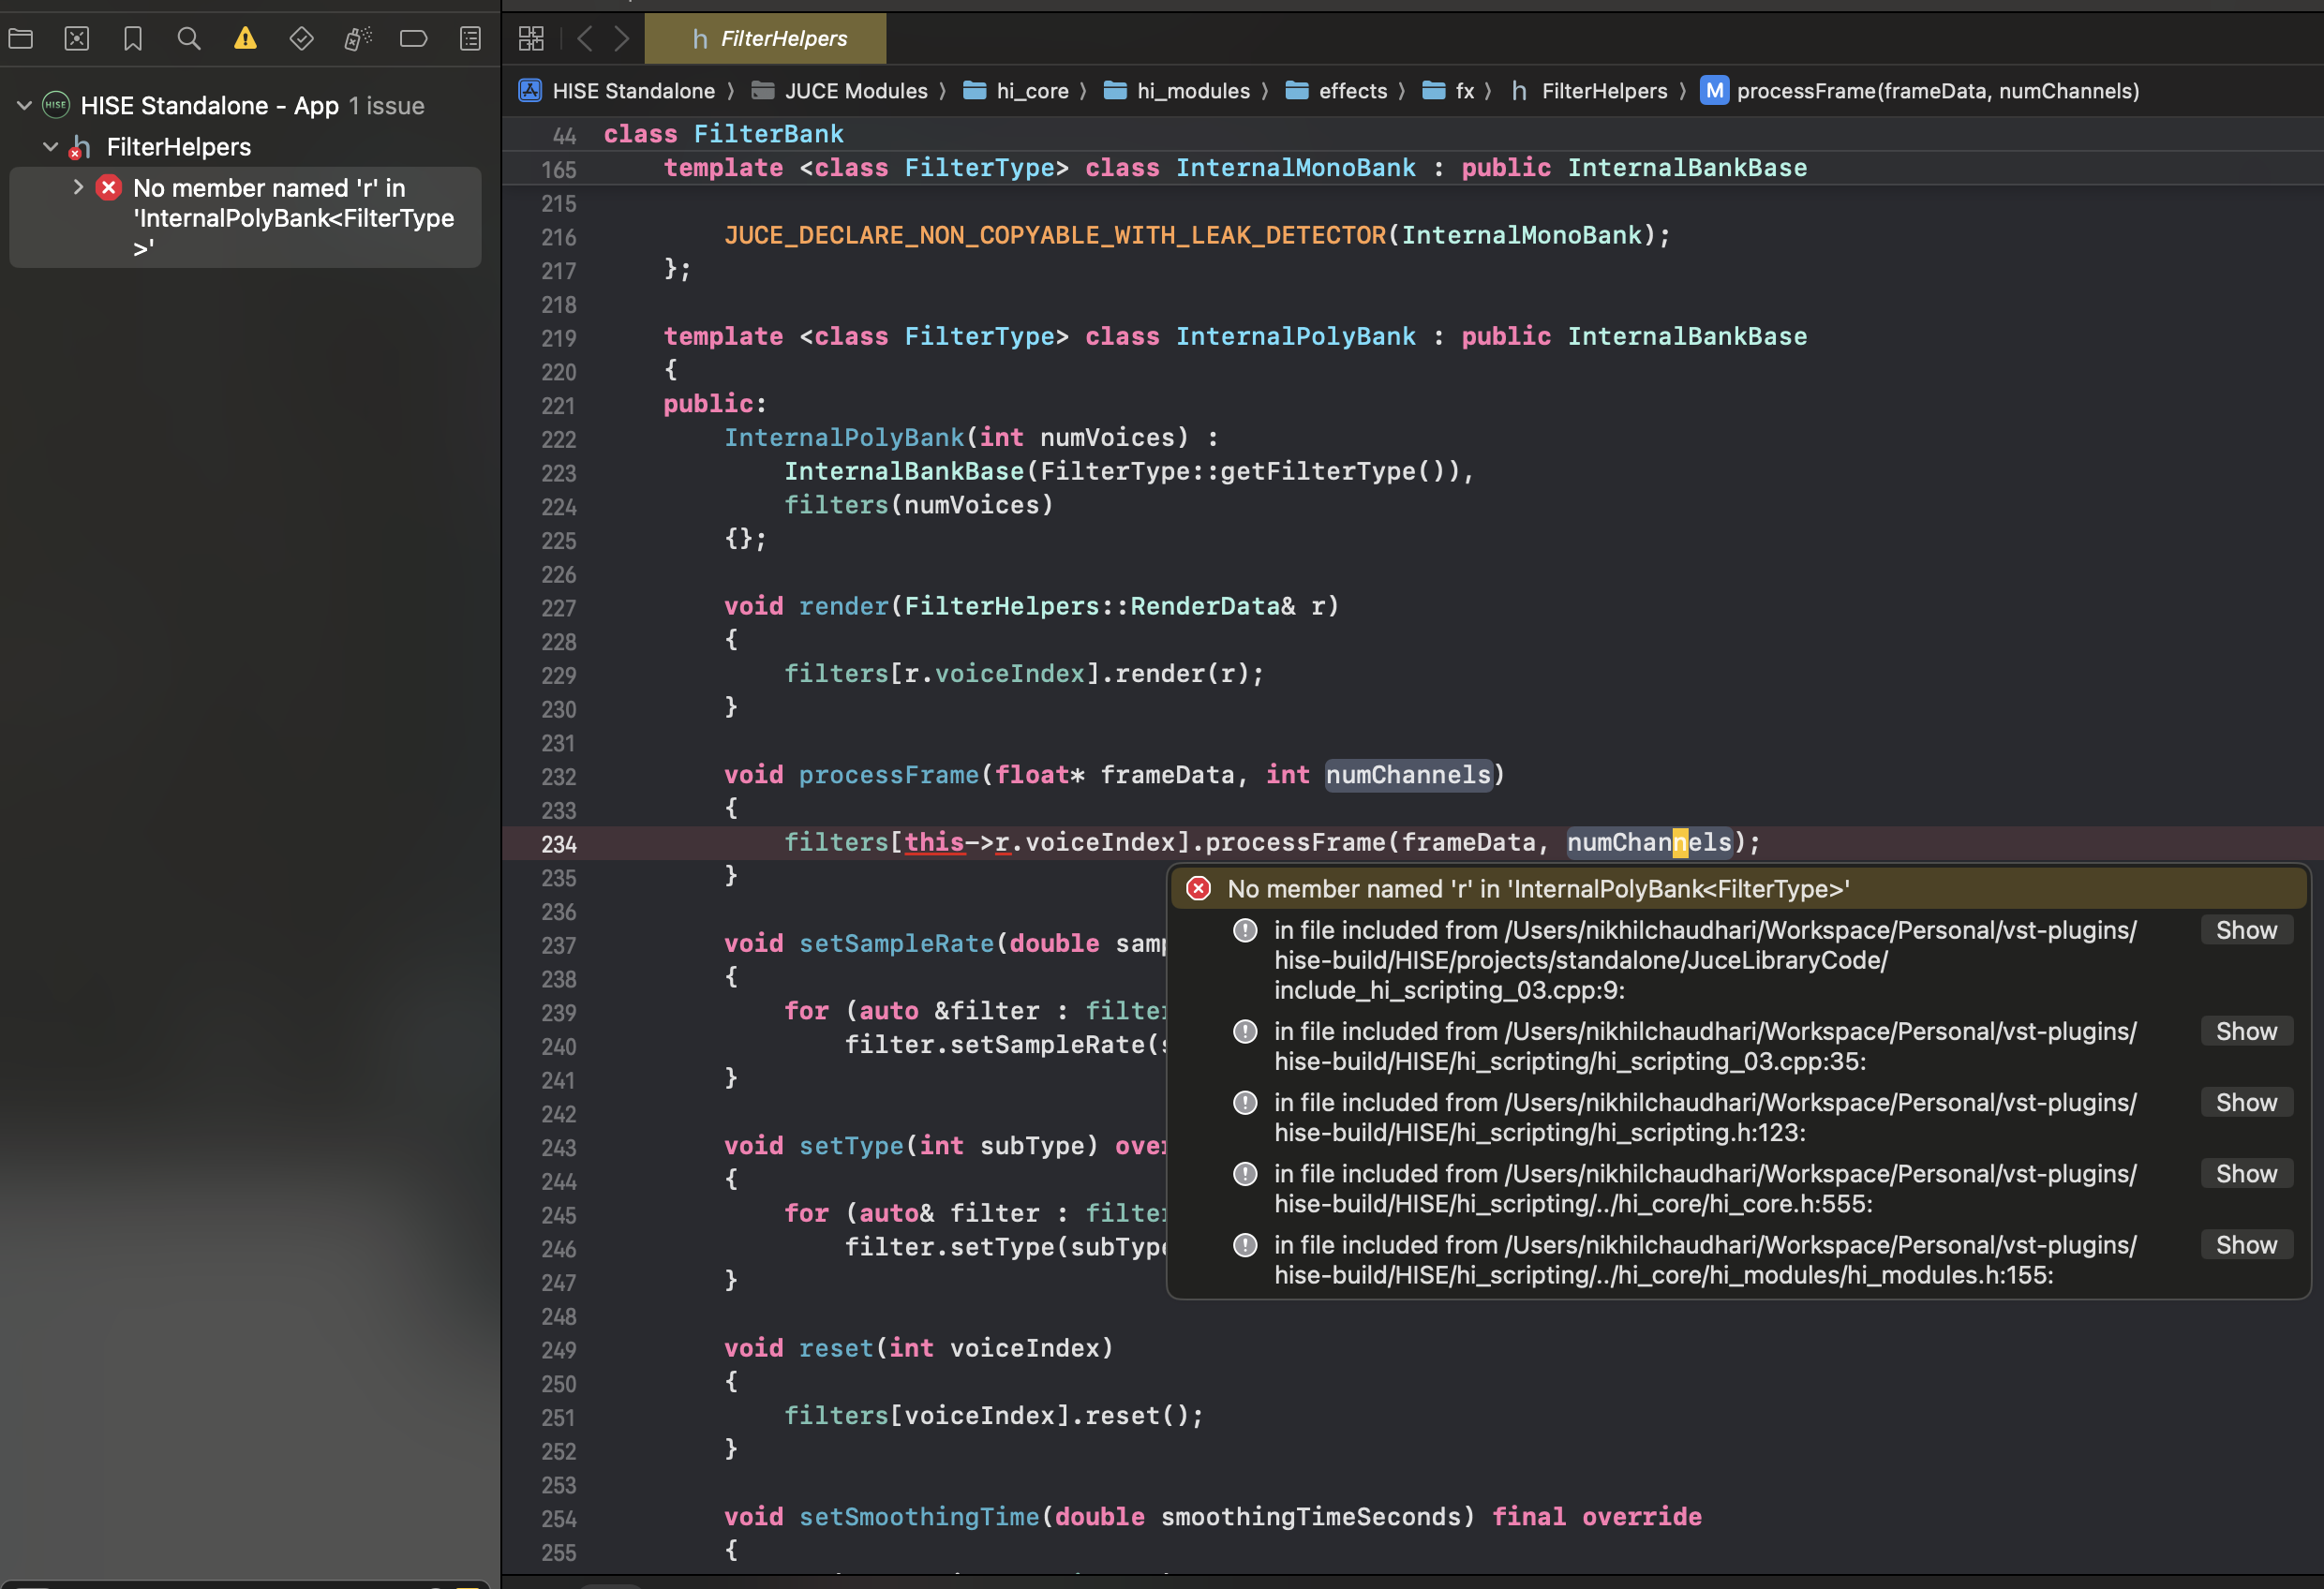Show include_hi_scripting_03.cpp:9 location
2324x1589 pixels.
(2246, 930)
